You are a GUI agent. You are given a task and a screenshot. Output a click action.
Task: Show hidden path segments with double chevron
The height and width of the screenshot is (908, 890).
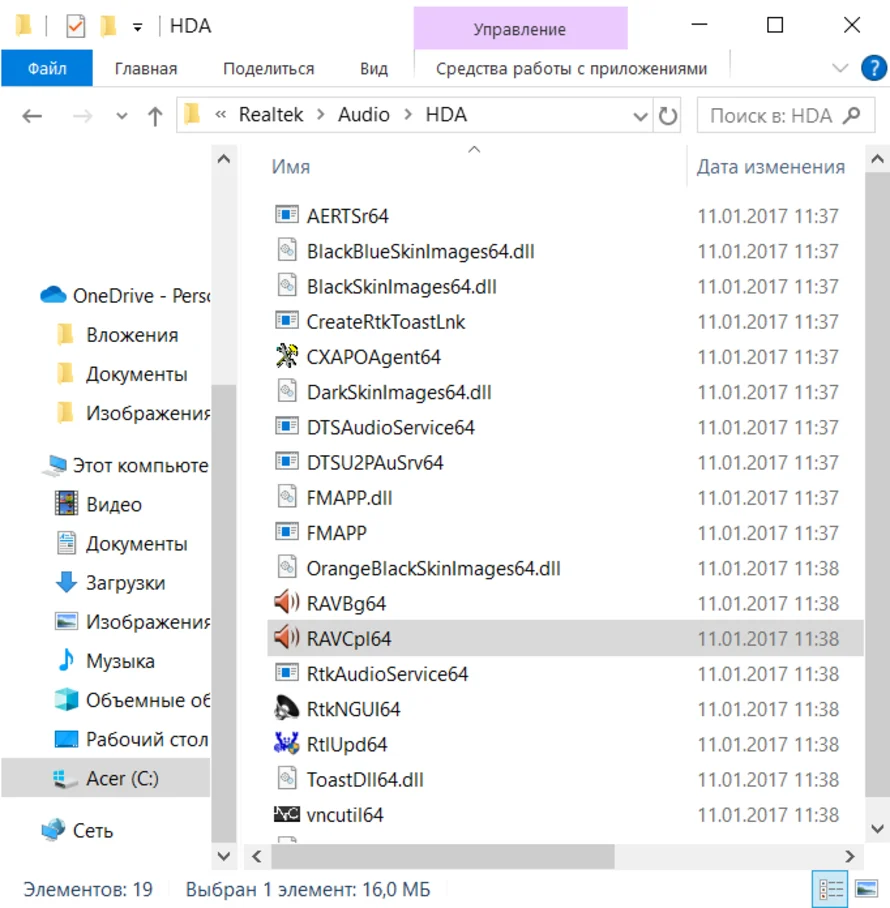coord(220,115)
